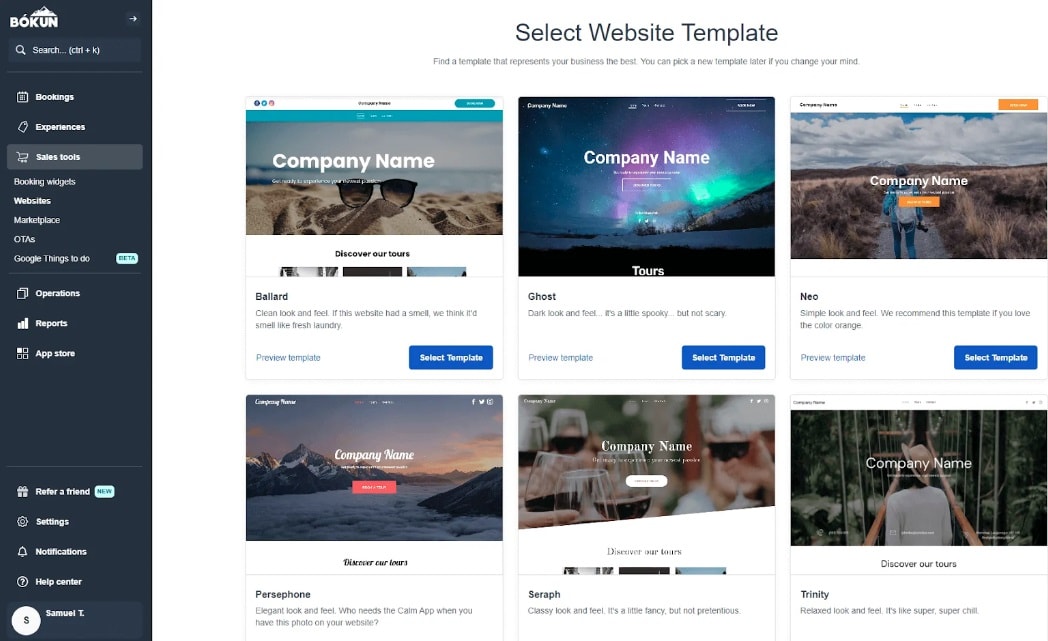1048x641 pixels.
Task: Click the Refer a friend gift icon
Action: 22,492
